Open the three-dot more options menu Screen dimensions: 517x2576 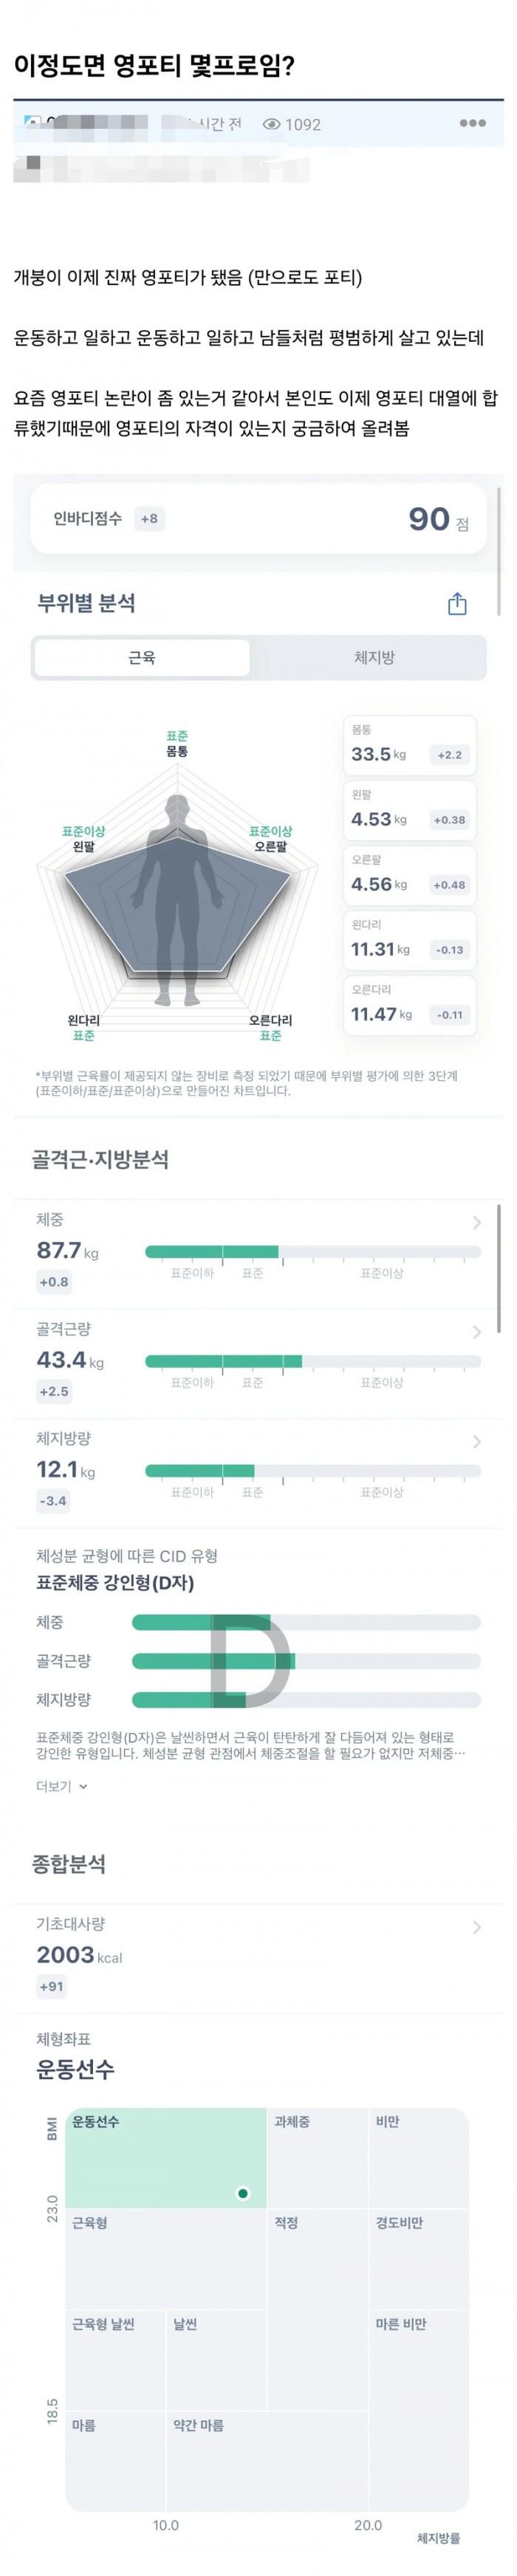coord(472,123)
